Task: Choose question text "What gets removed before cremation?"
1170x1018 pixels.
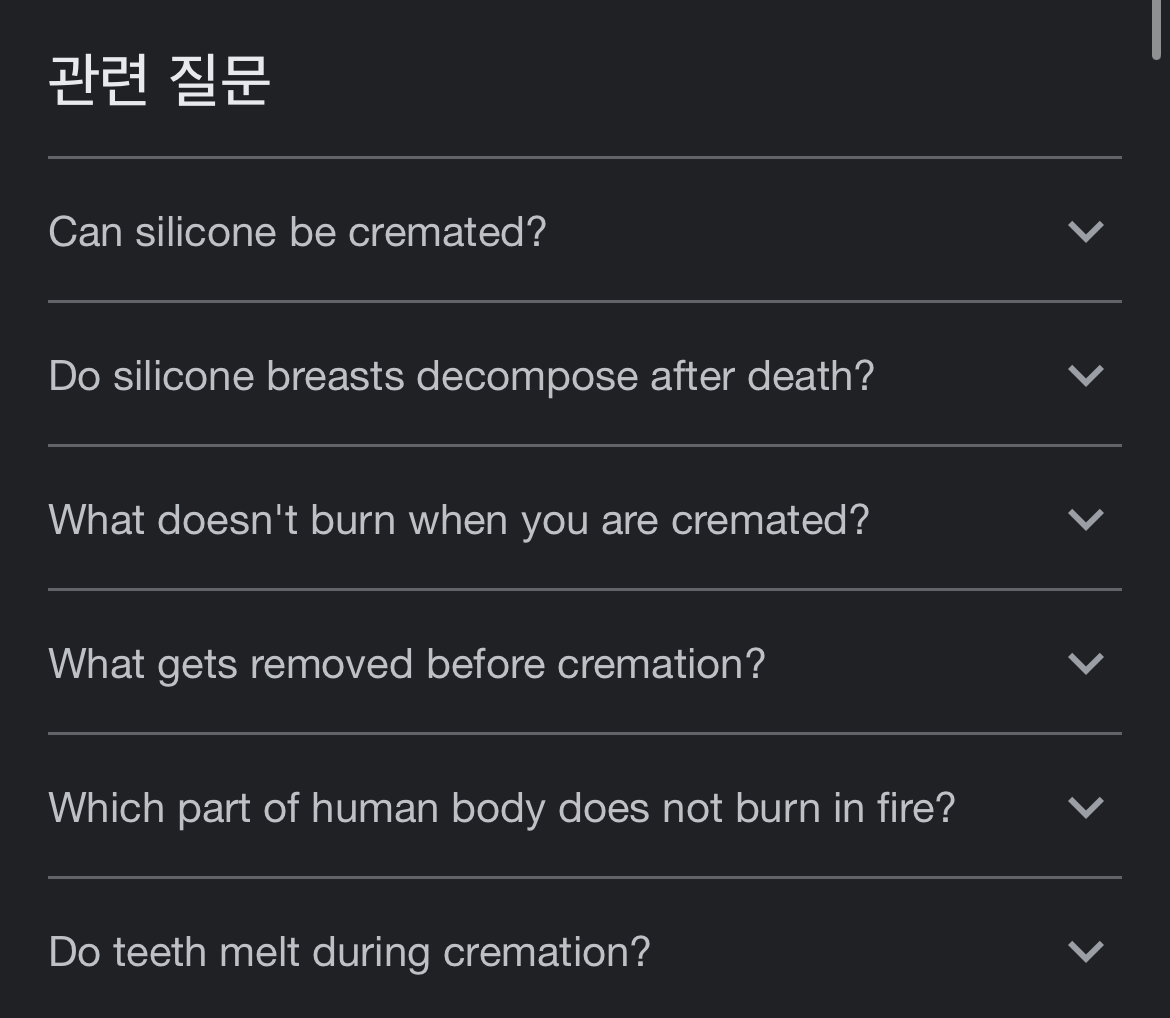Action: coord(407,664)
